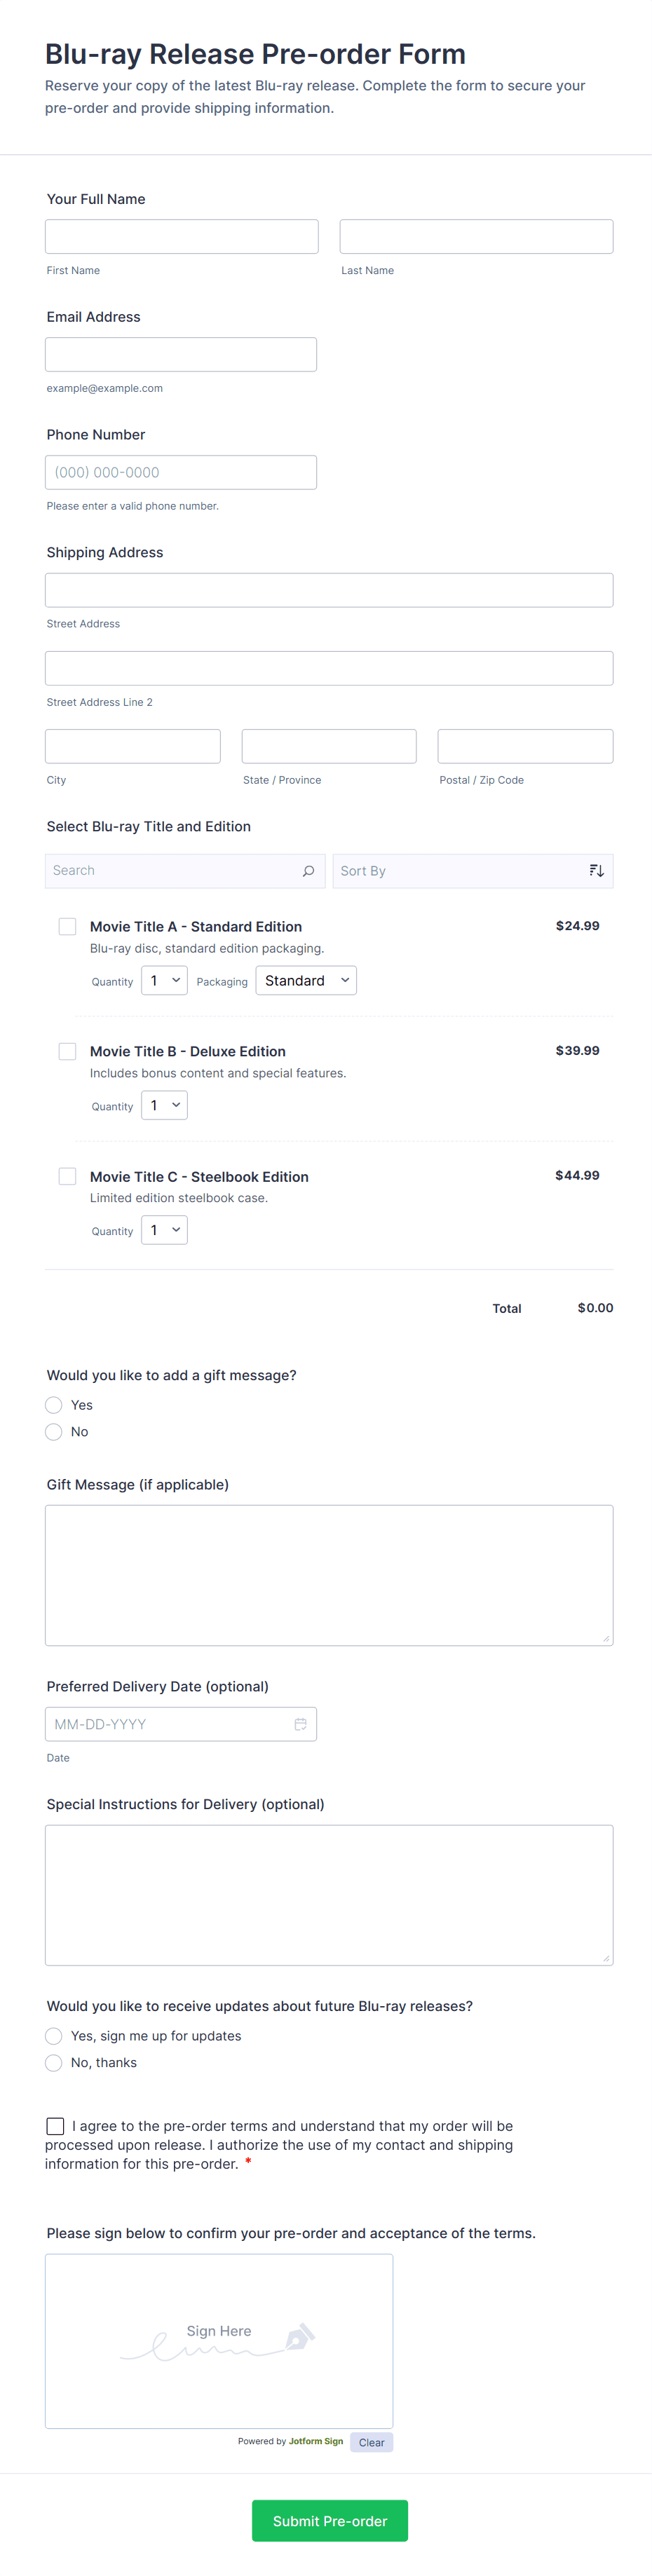This screenshot has width=652, height=2576.
Task: Open quantity dropdown for Steelbook Edition
Action: (164, 1230)
